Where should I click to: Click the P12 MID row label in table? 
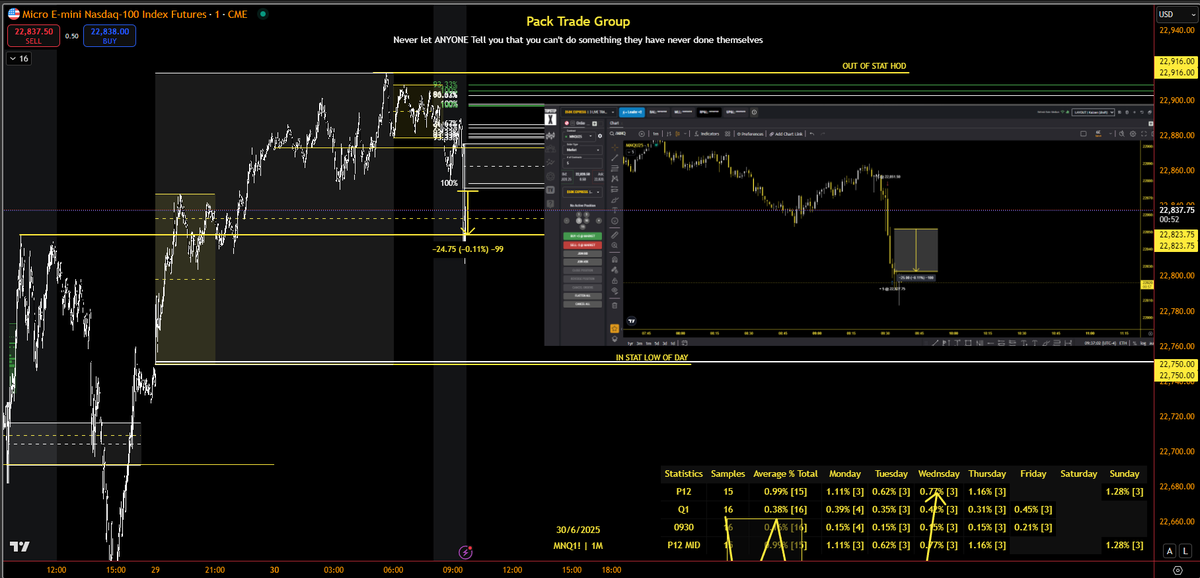click(685, 545)
